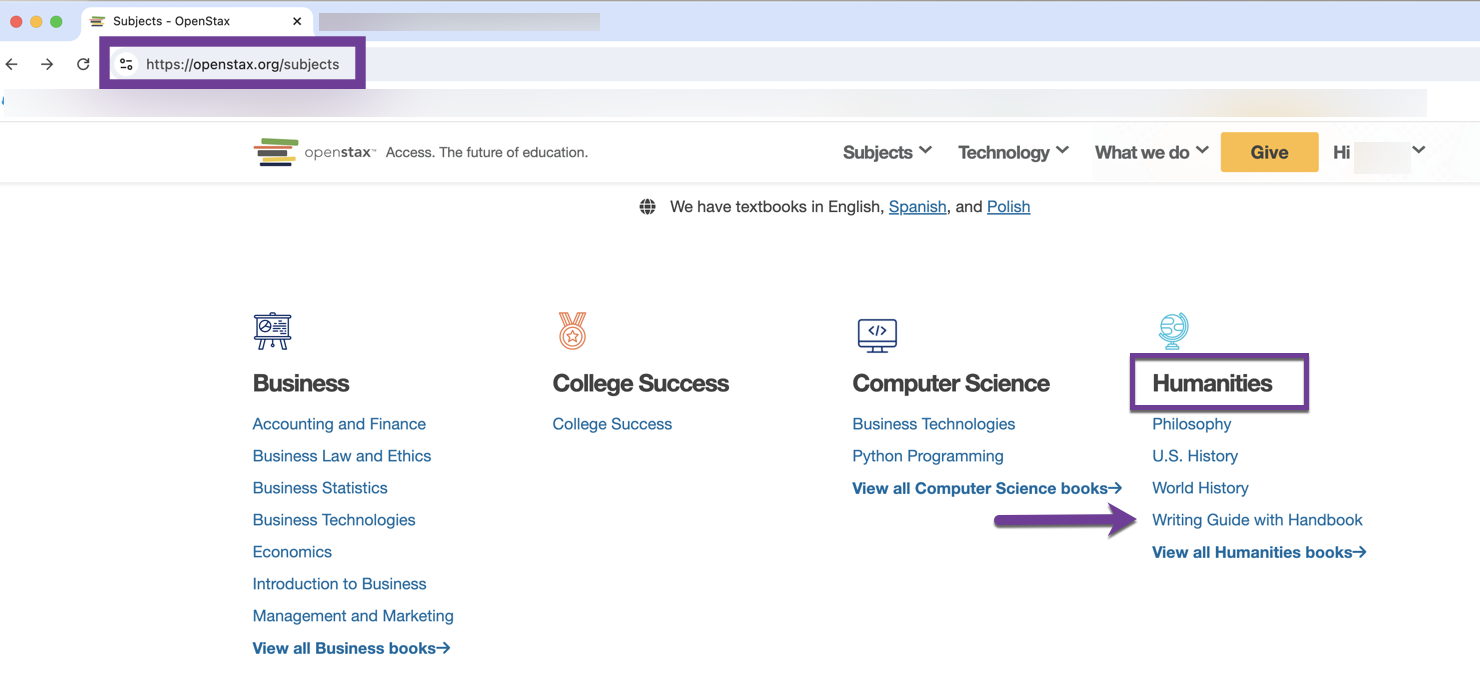This screenshot has height=692, width=1480.
Task: Click the College Success section heading
Action: coord(641,383)
